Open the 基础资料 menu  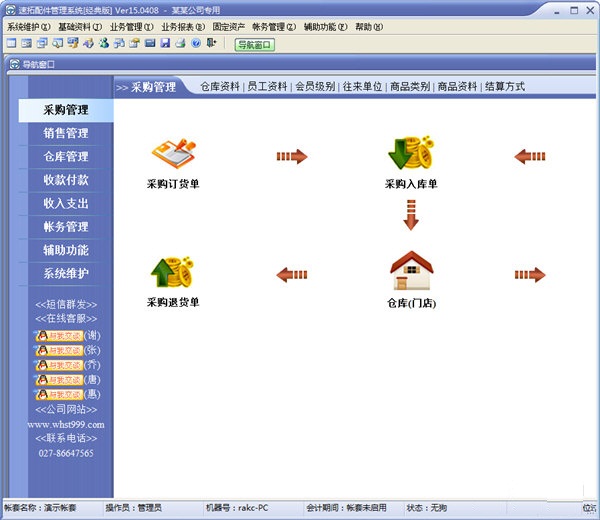(80, 27)
